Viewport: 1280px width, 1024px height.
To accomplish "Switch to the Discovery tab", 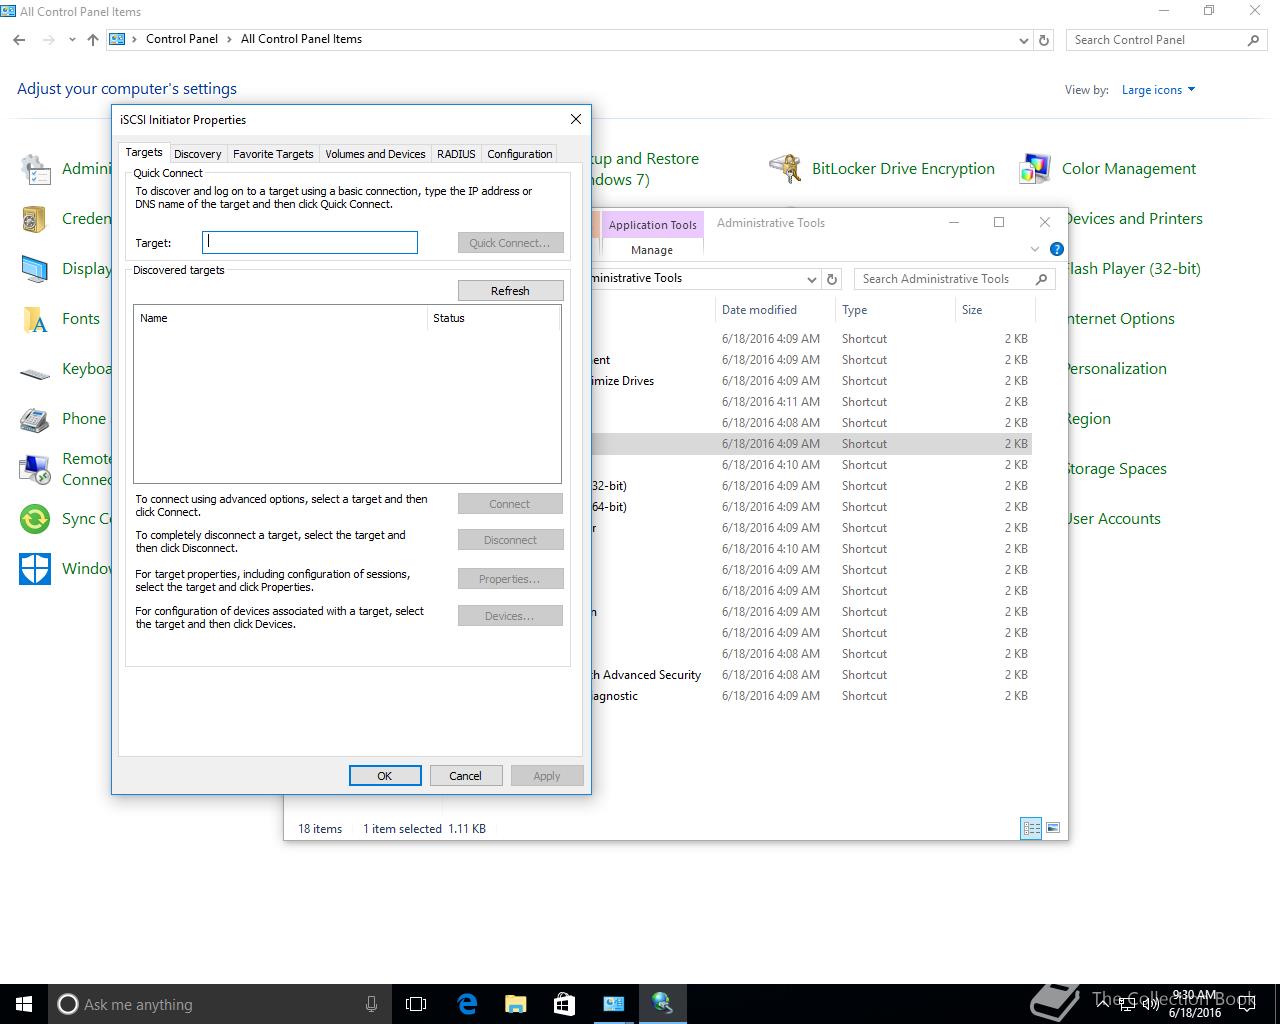I will [x=197, y=154].
